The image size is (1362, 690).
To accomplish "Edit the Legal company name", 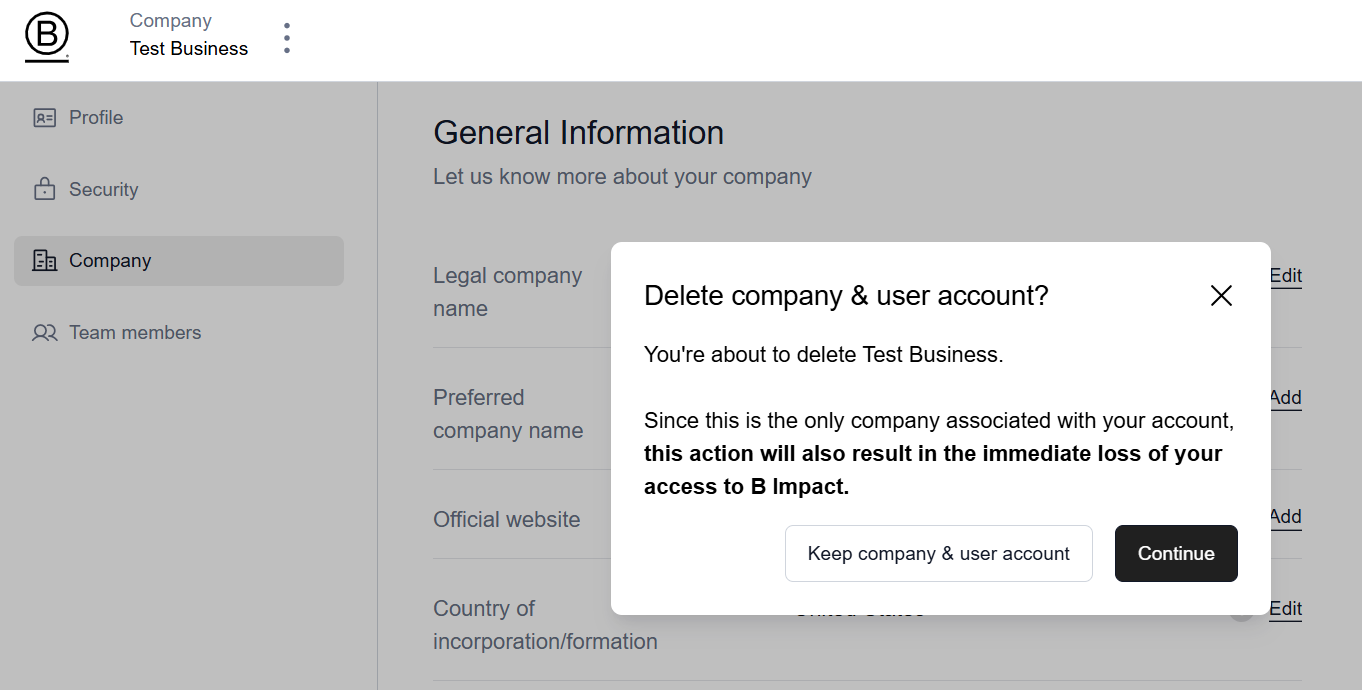I will coord(1286,276).
